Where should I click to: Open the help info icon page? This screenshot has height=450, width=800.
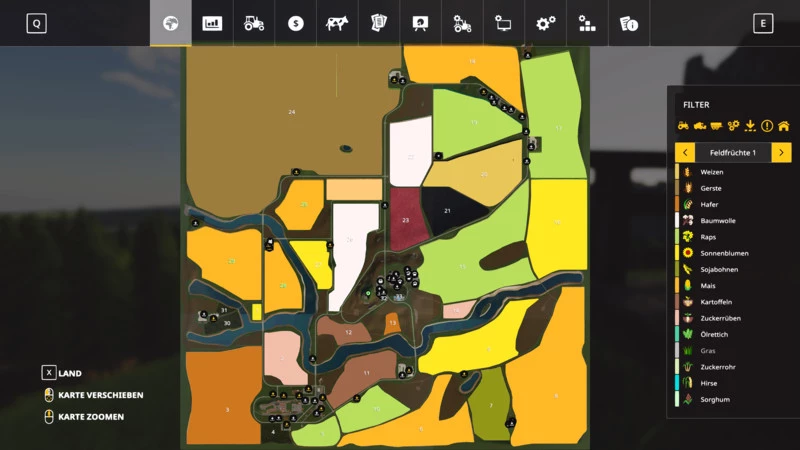[x=628, y=23]
